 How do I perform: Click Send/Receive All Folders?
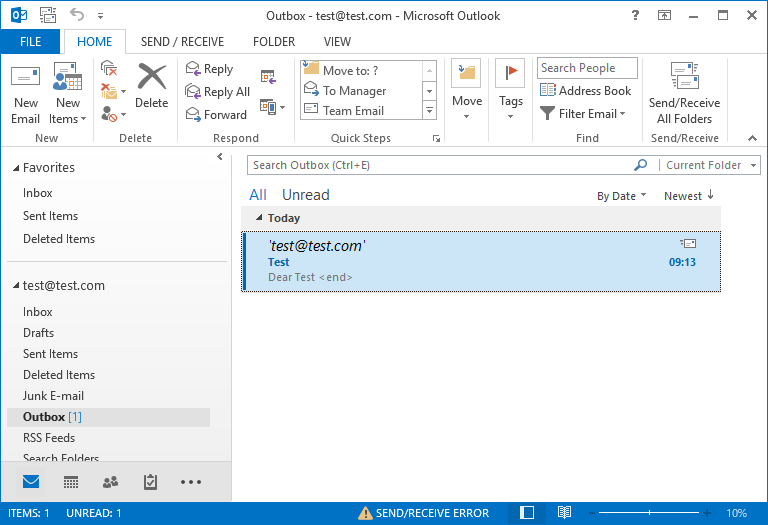click(x=684, y=94)
